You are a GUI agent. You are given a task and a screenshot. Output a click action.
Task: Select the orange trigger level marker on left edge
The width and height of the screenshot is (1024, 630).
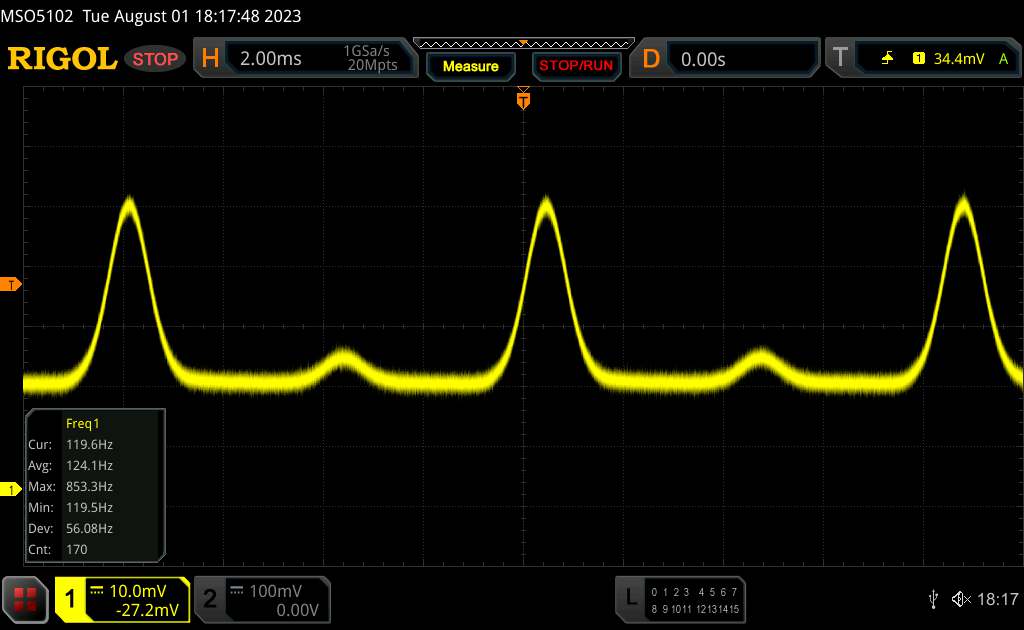click(x=12, y=285)
